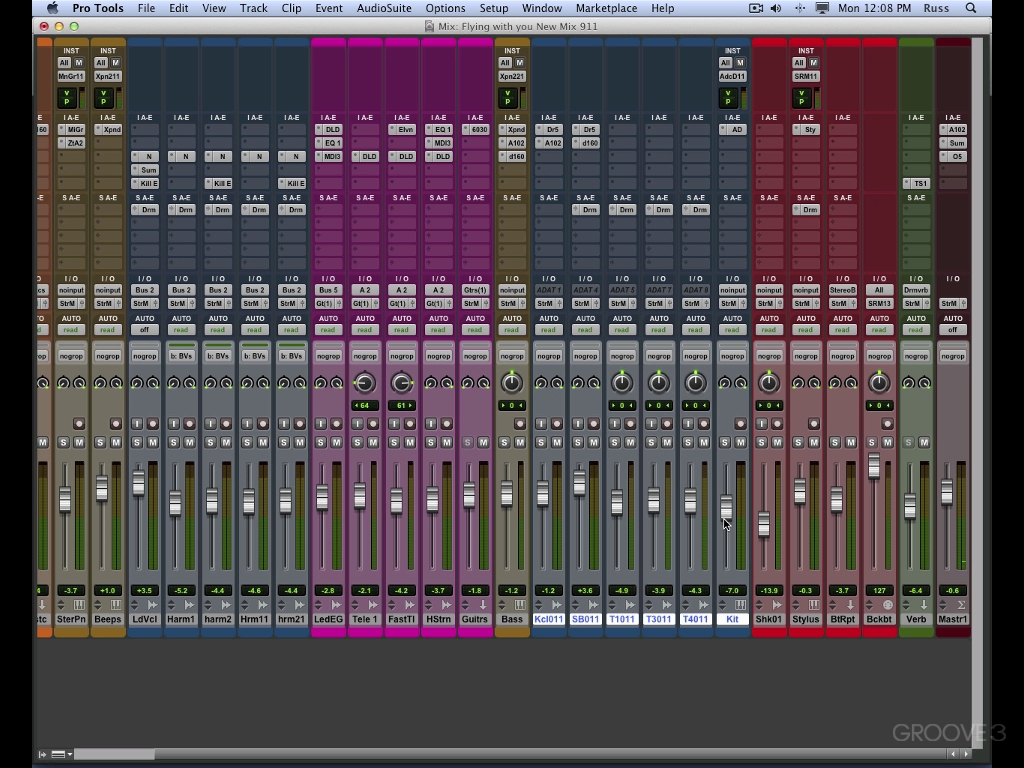Open the Setup menu
The width and height of the screenshot is (1024, 768).
(494, 8)
